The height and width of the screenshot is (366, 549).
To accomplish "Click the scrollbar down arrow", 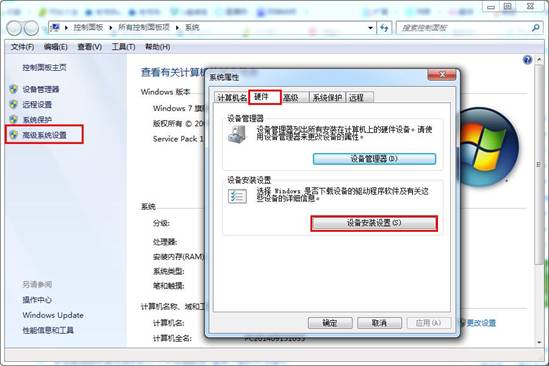I will [x=539, y=342].
